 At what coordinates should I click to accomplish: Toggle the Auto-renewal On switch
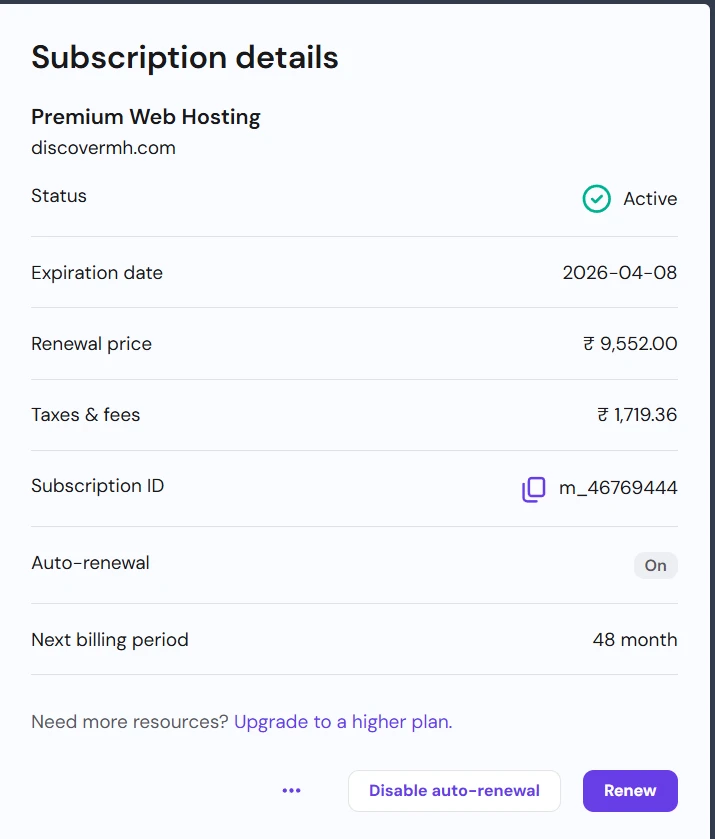coord(656,565)
